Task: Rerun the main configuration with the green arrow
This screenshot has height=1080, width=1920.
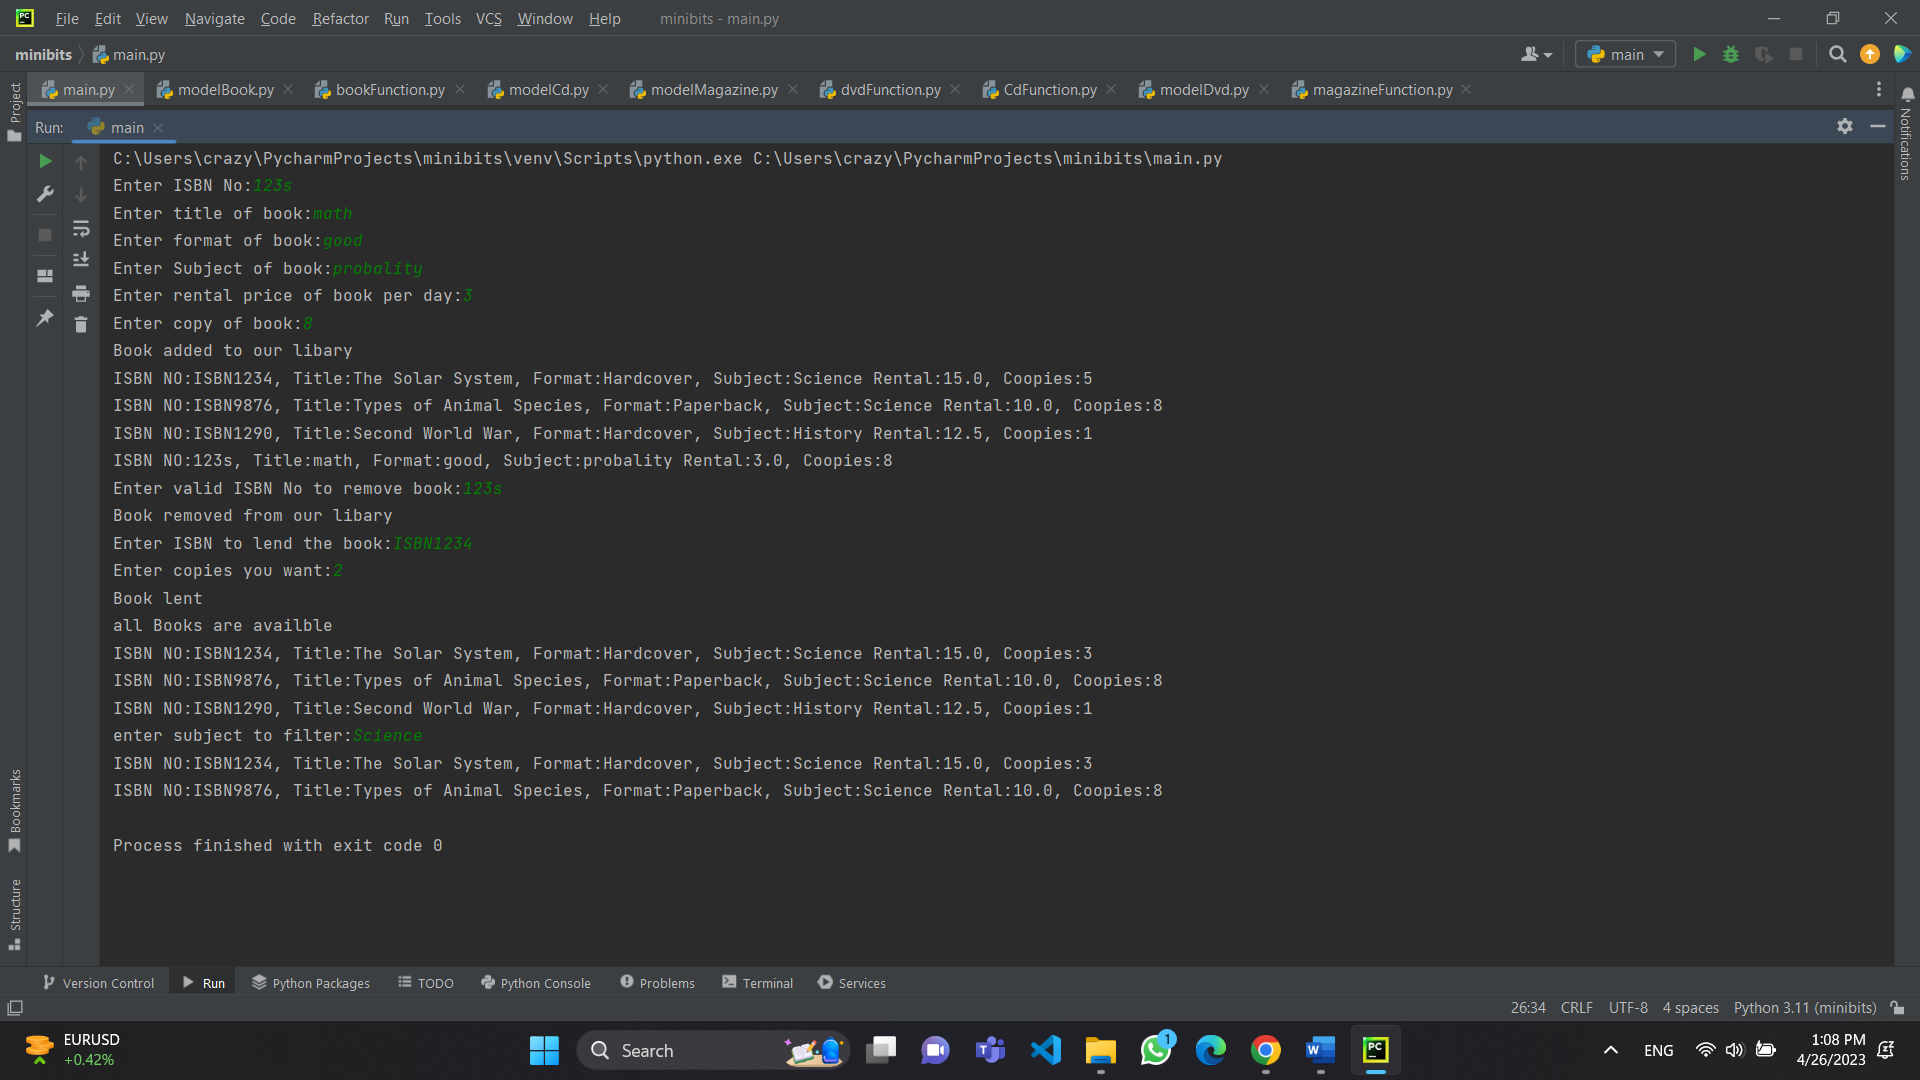Action: (44, 161)
